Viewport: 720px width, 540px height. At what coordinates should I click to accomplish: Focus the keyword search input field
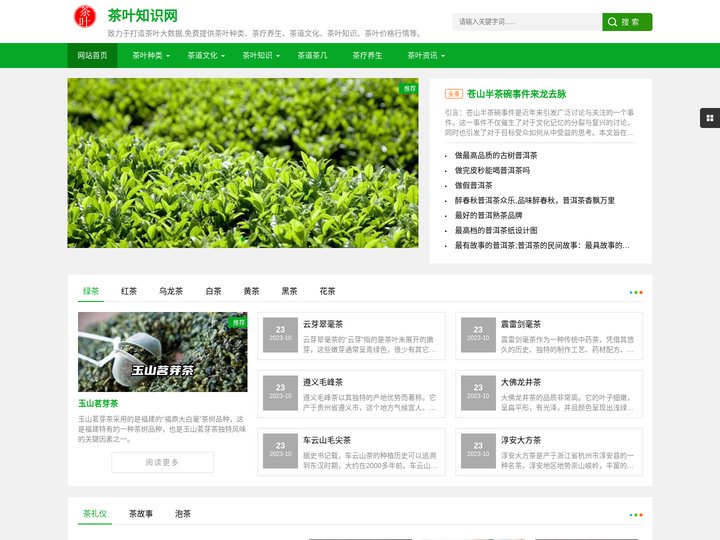click(527, 22)
